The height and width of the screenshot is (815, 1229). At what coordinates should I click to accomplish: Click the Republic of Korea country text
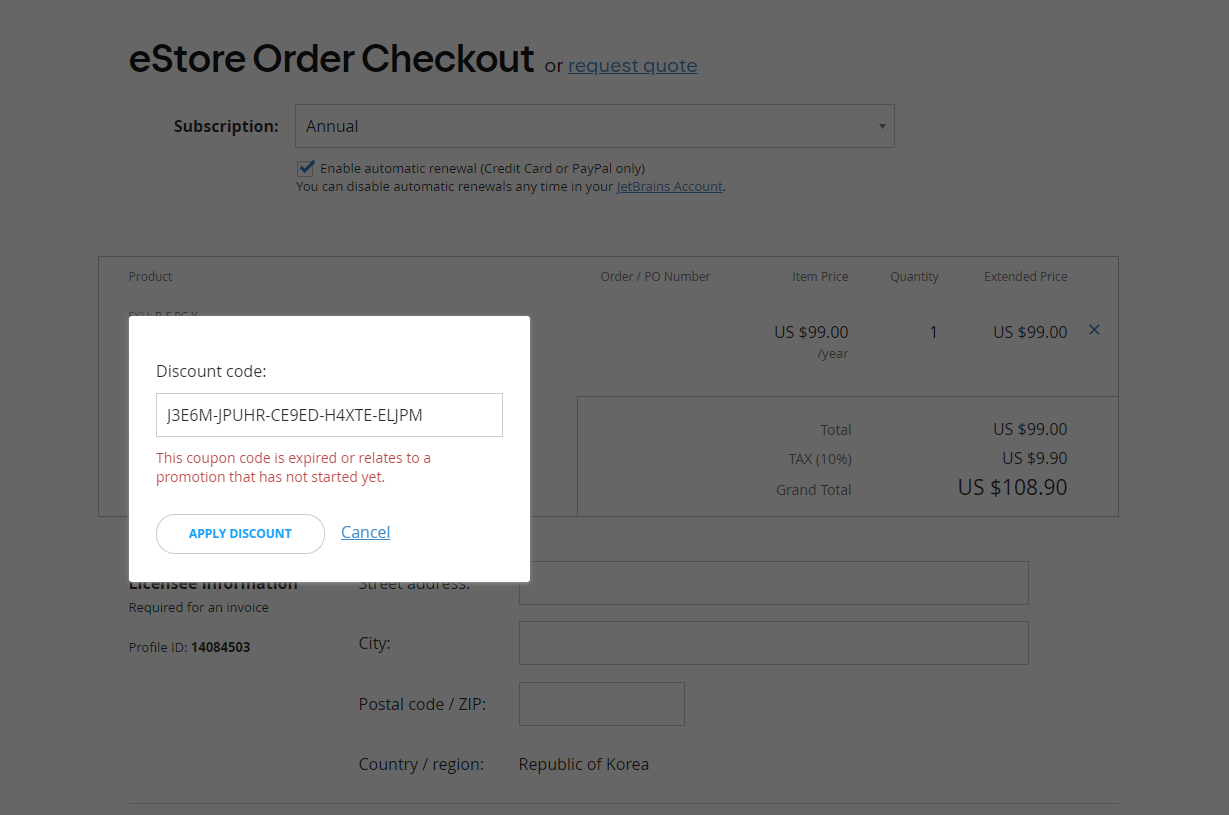(584, 764)
